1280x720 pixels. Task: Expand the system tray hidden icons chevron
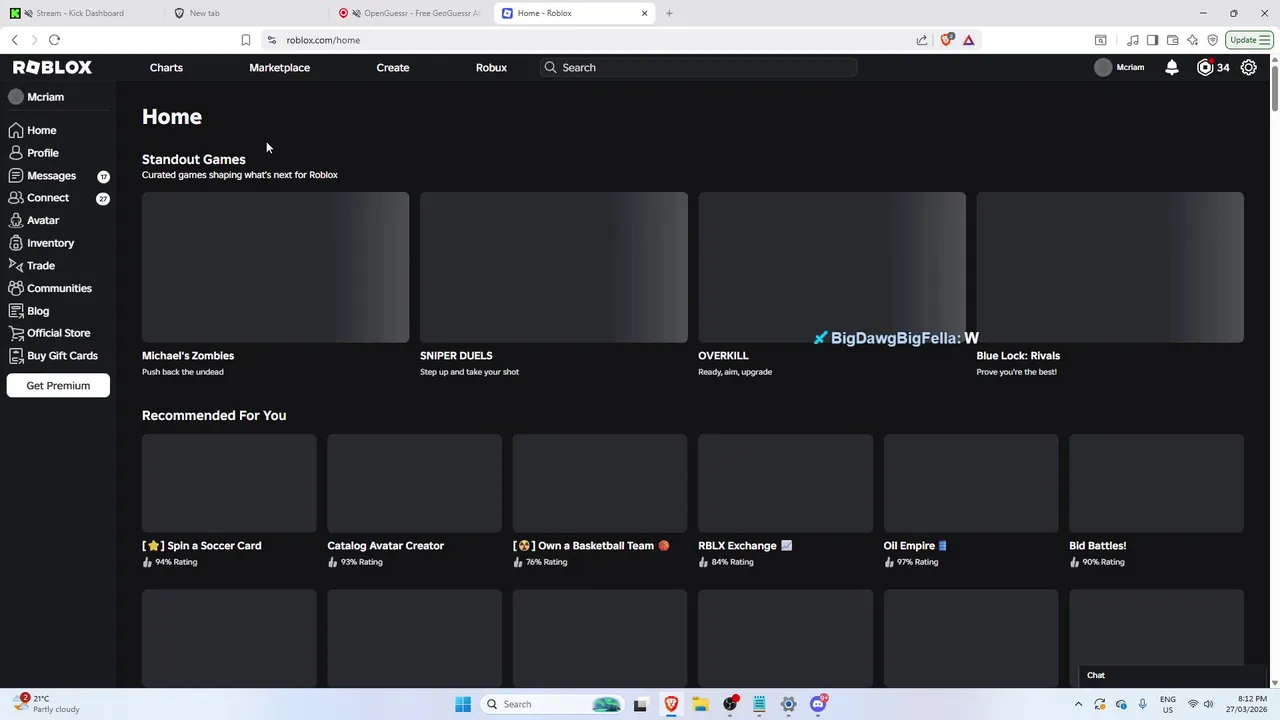point(1078,704)
